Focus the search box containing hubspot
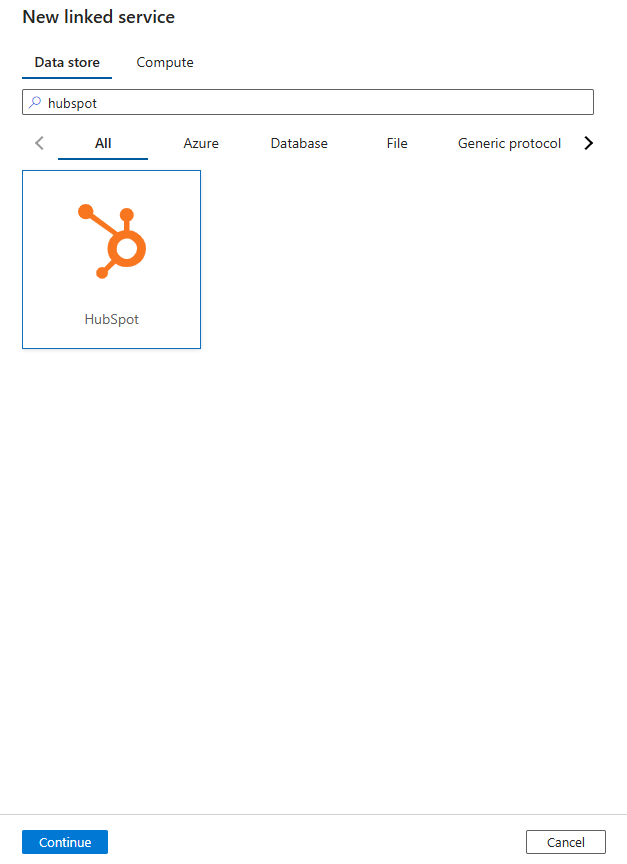The width and height of the screenshot is (627, 864). click(308, 102)
